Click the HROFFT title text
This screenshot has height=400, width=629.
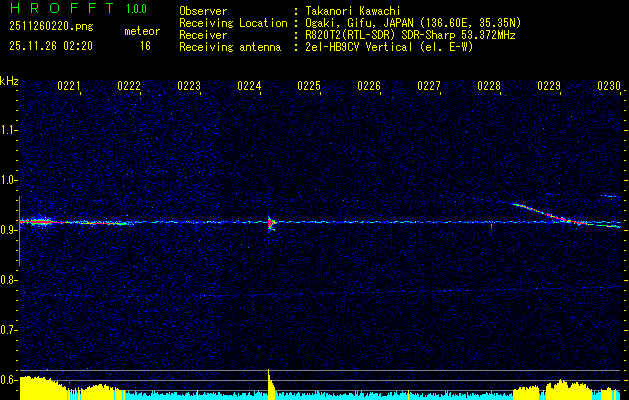[62, 8]
